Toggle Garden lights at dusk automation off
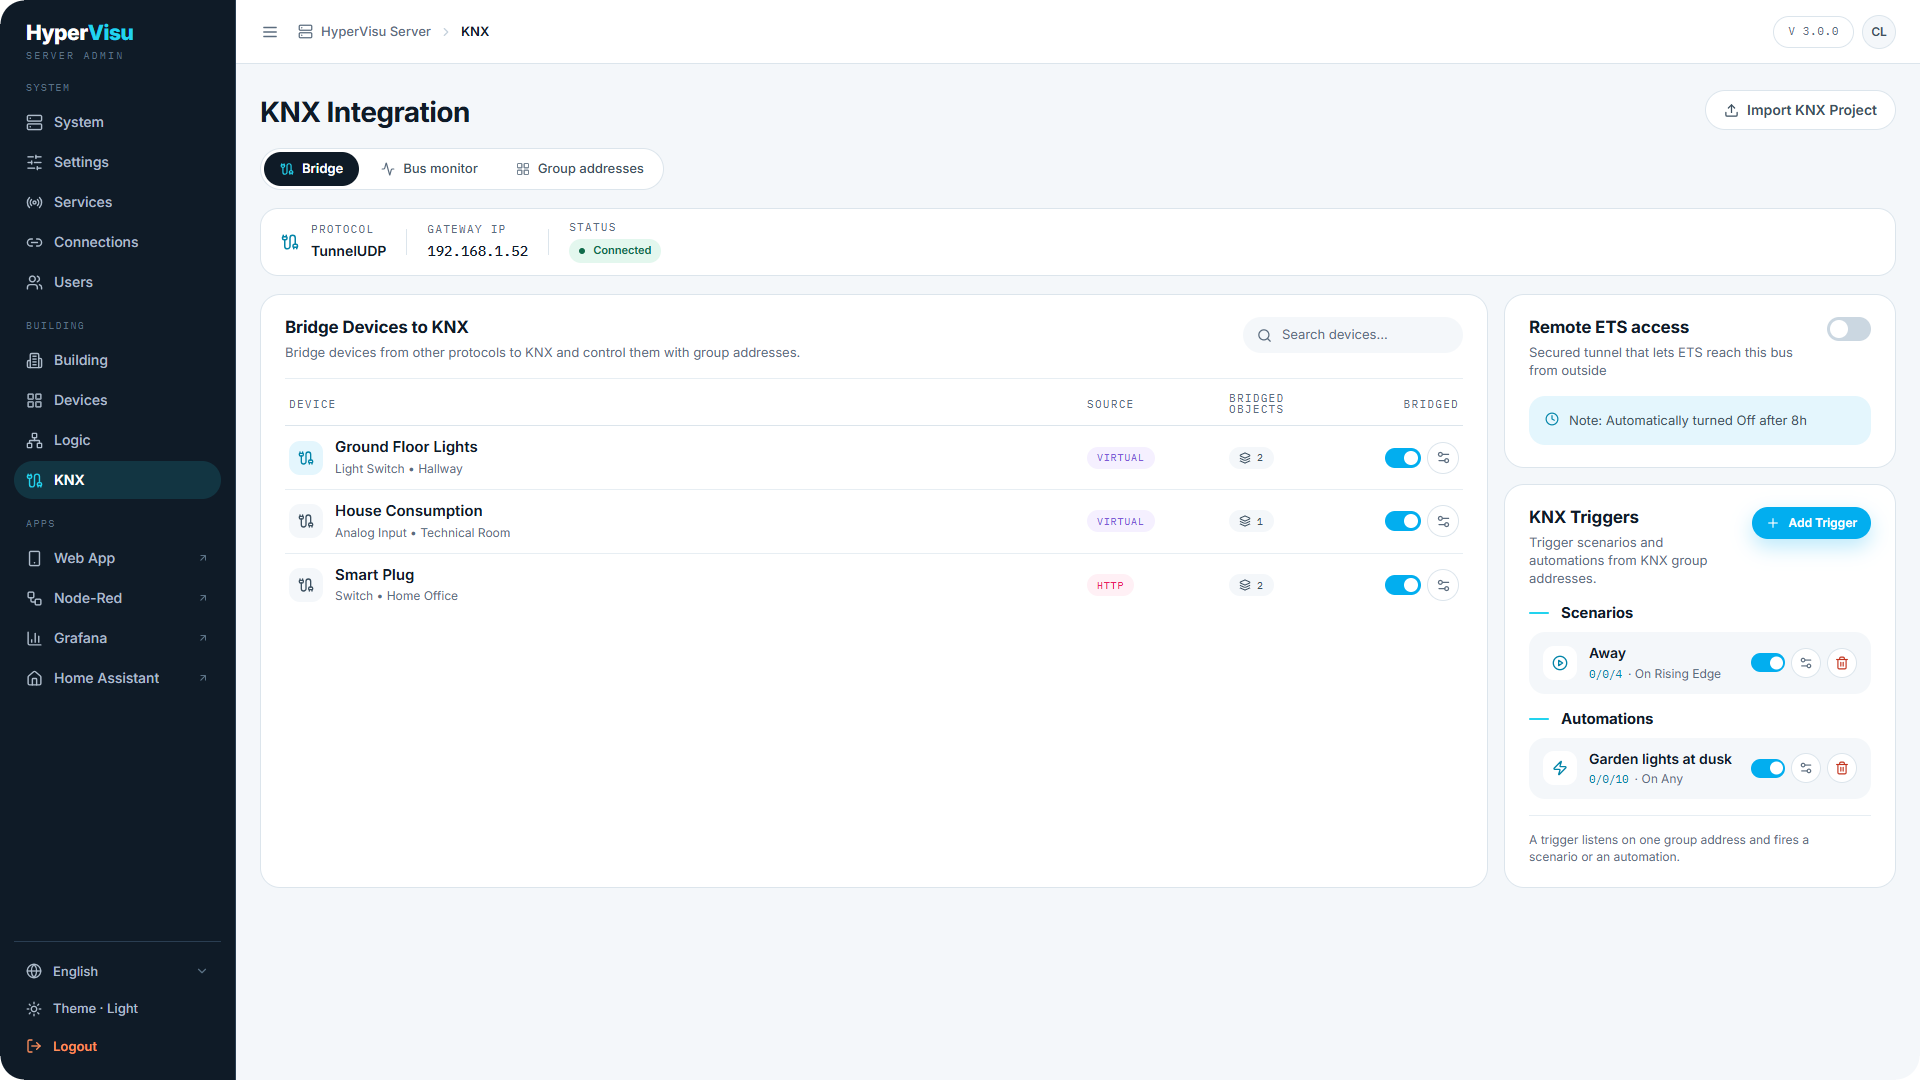The image size is (1920, 1080). [1768, 768]
